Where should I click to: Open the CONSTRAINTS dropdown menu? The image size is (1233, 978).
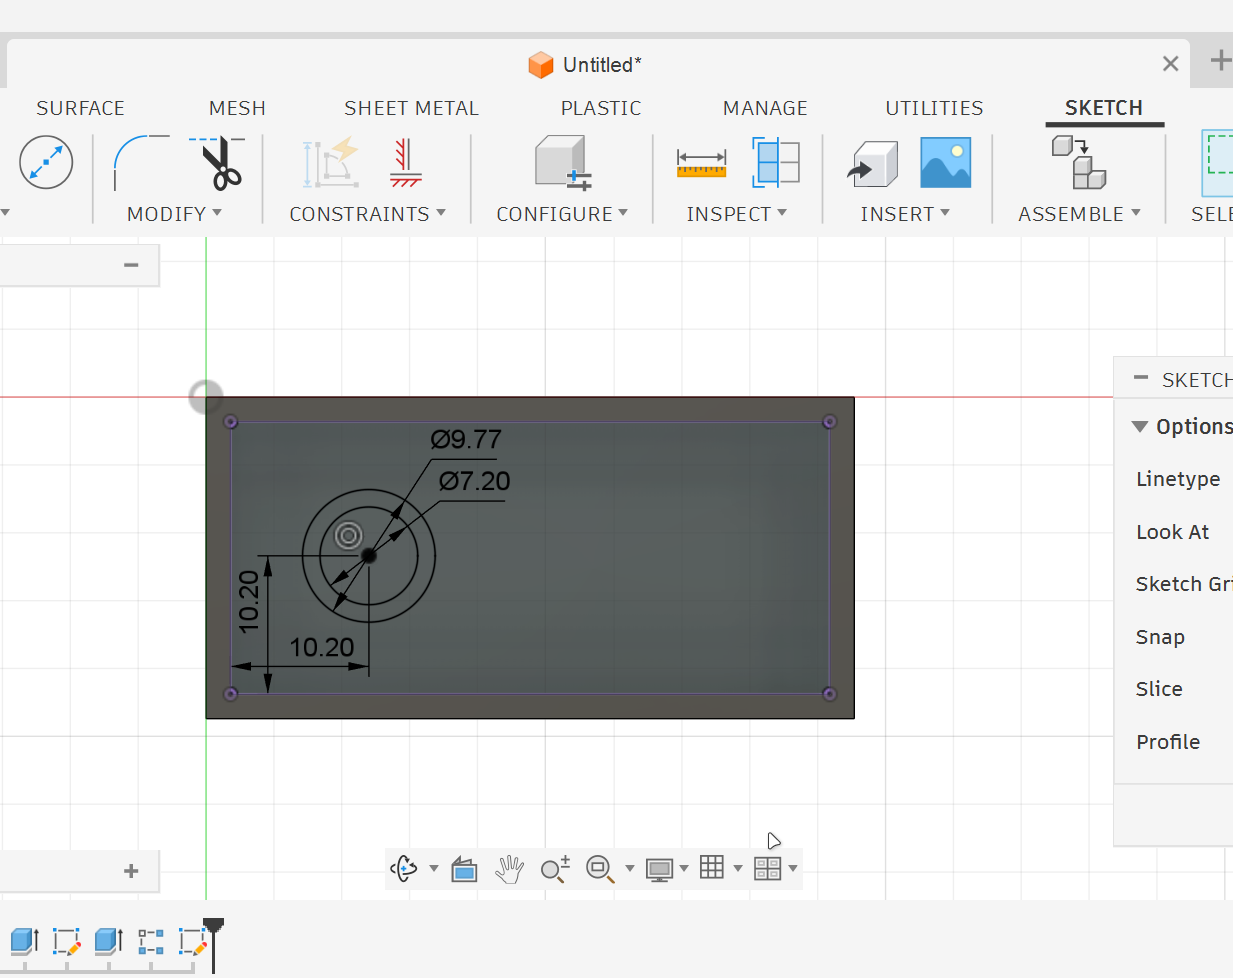pos(367,214)
